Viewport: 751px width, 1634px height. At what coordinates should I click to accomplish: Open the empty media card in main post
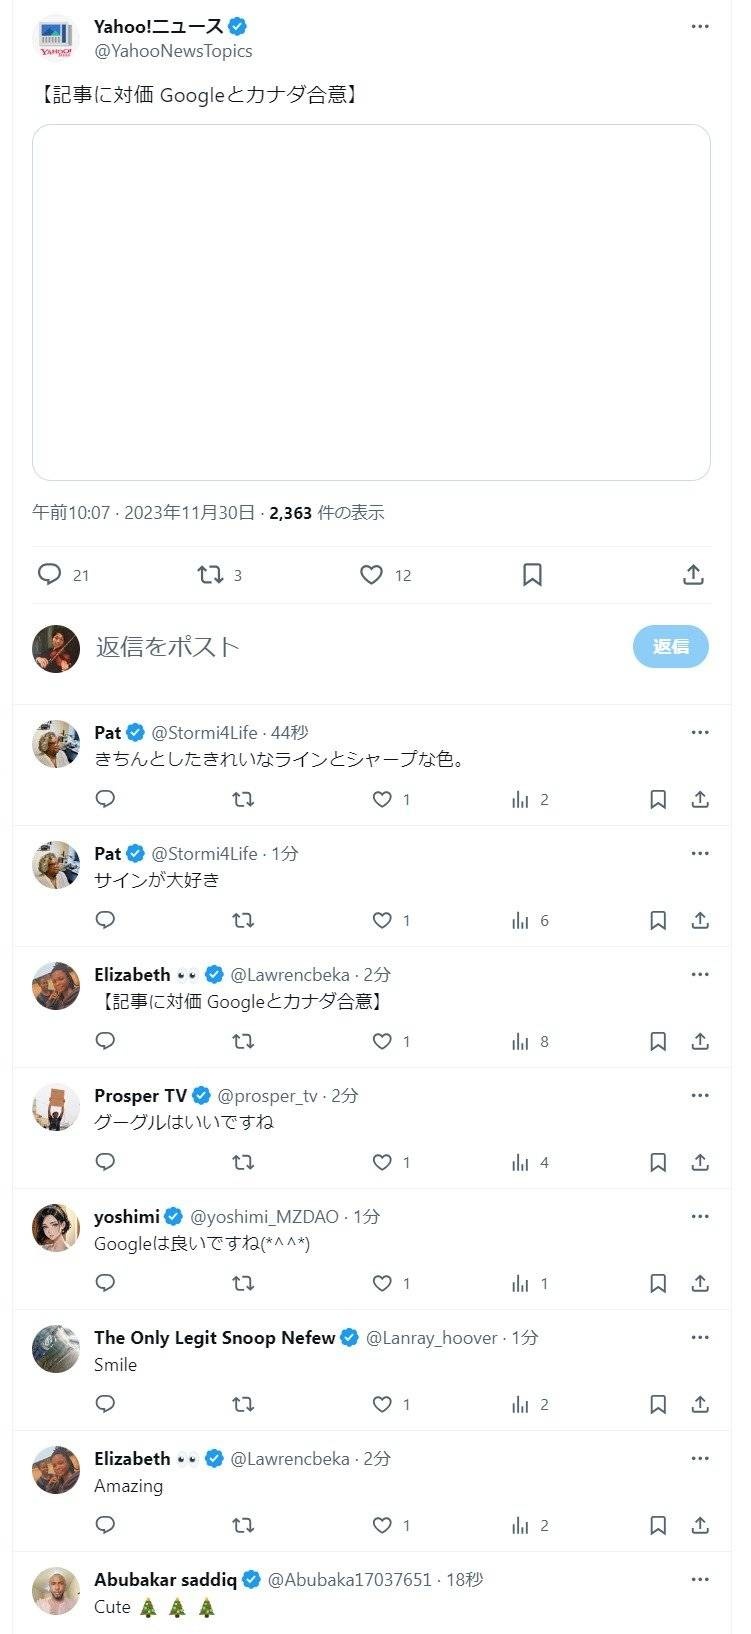tap(371, 302)
